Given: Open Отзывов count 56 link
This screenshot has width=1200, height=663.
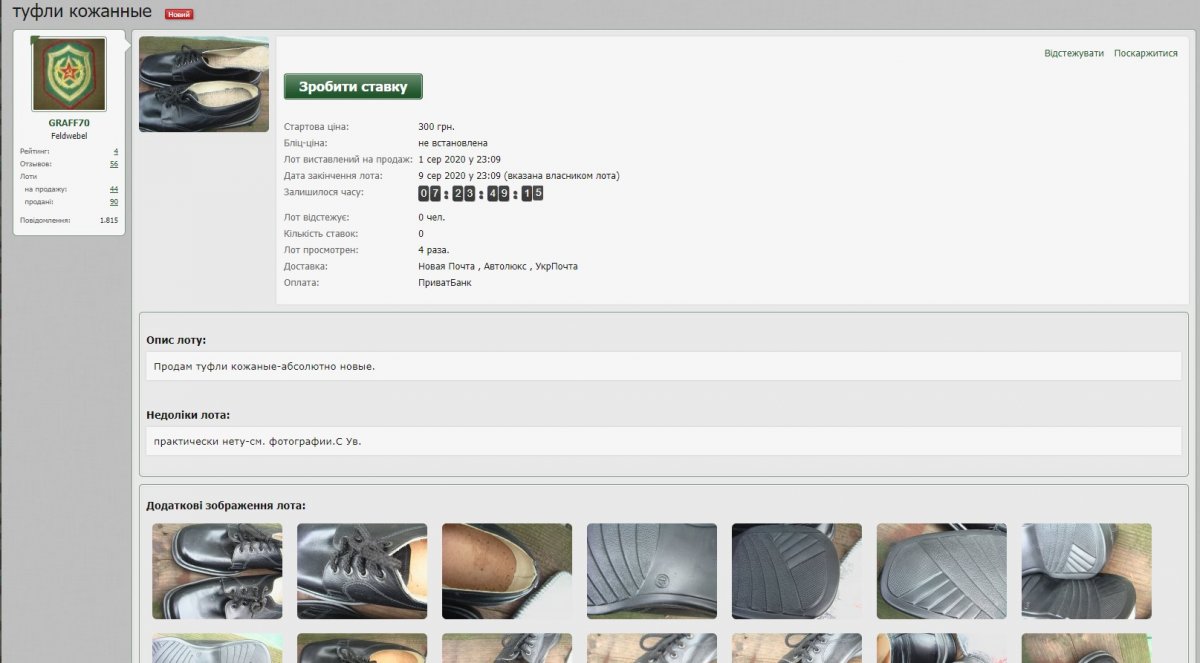Looking at the screenshot, I should click(114, 163).
